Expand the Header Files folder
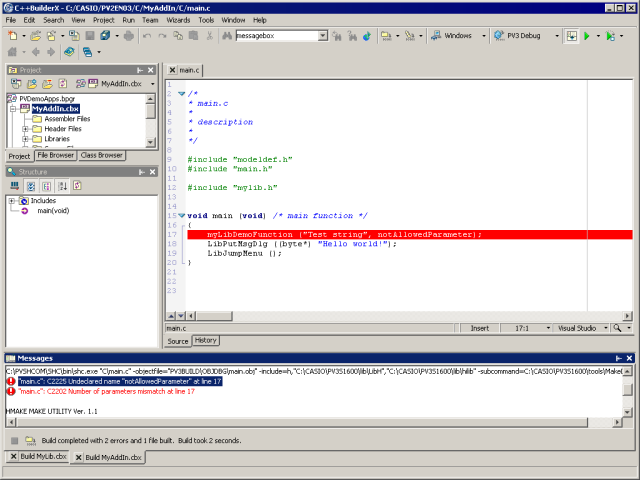 (25, 129)
